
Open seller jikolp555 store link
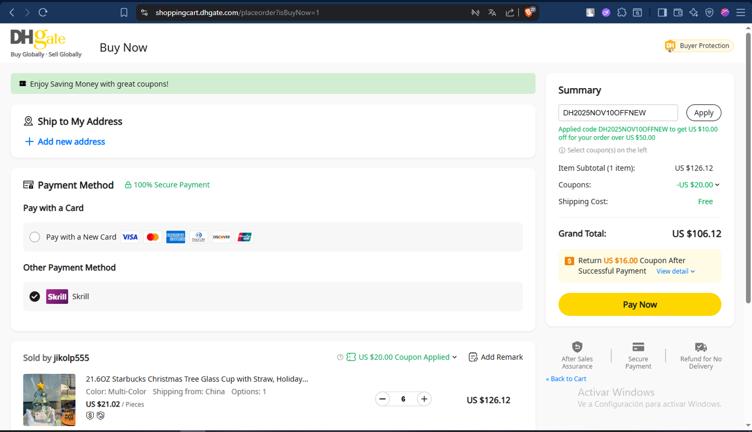click(71, 358)
